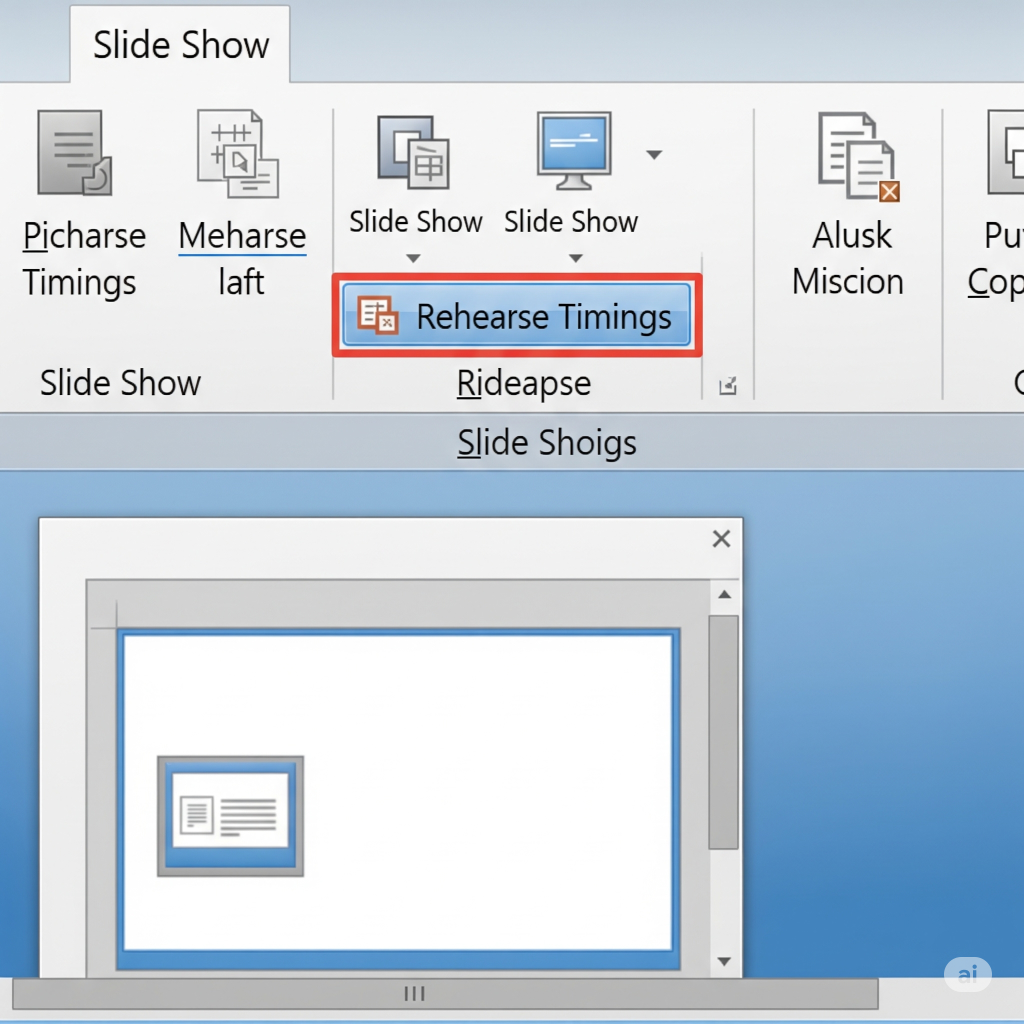
Task: Click the Meharse laft grid icon
Action: point(238,153)
